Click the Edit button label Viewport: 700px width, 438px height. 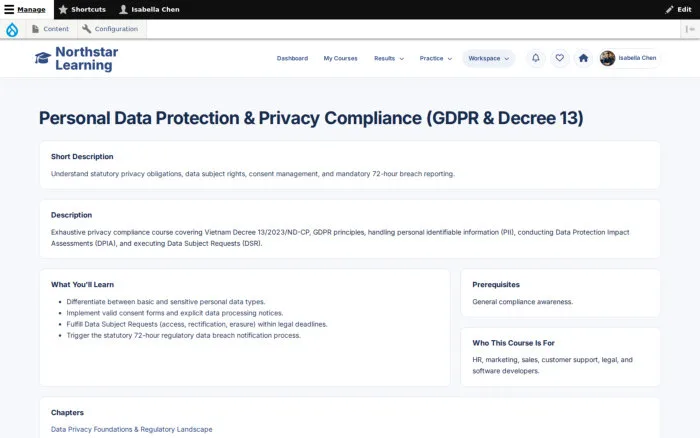(684, 9)
